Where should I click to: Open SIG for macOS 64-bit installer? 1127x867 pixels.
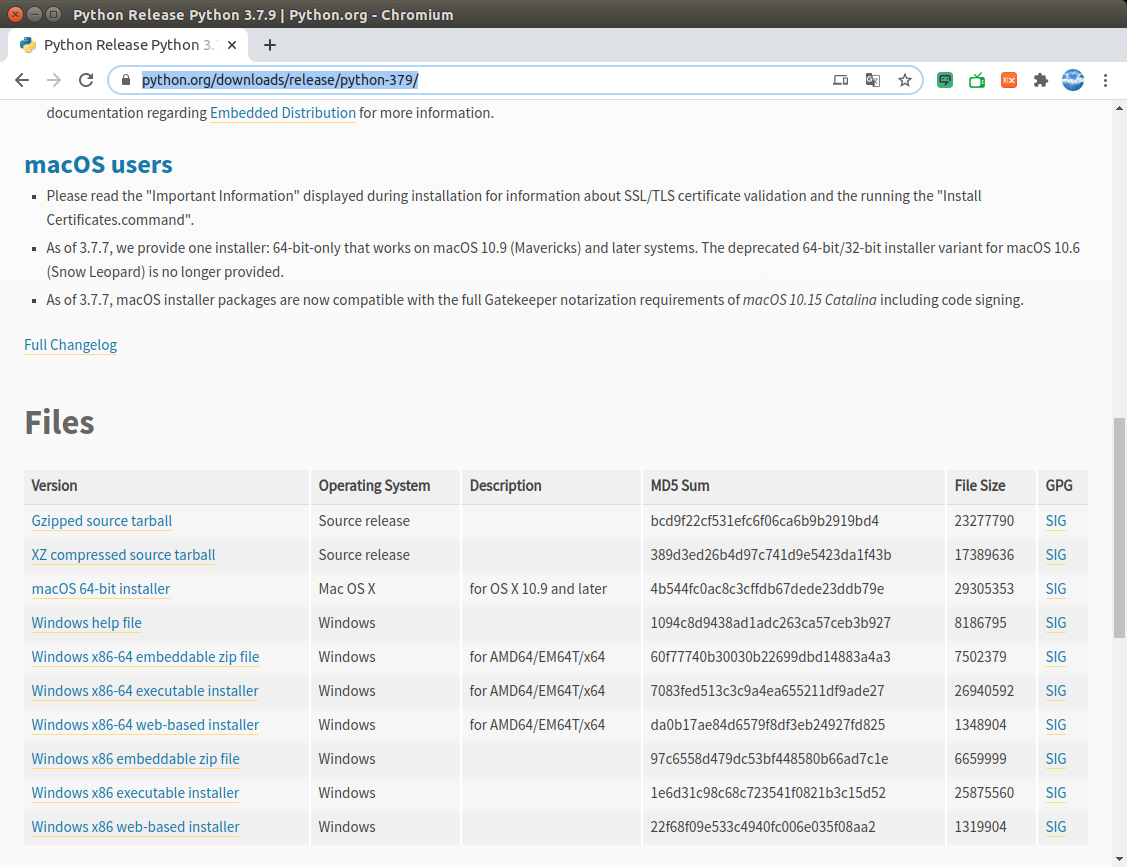(x=1056, y=589)
